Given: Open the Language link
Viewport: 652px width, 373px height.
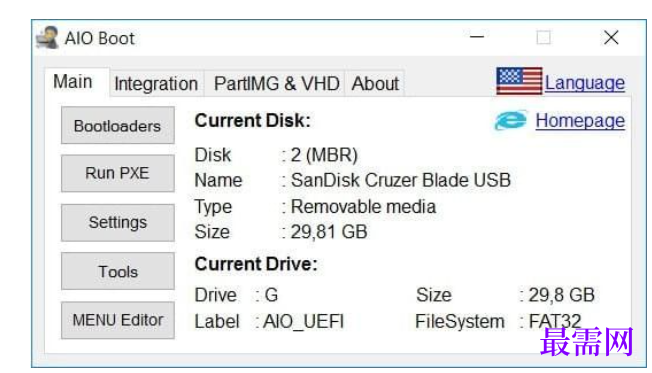Looking at the screenshot, I should click(x=585, y=83).
